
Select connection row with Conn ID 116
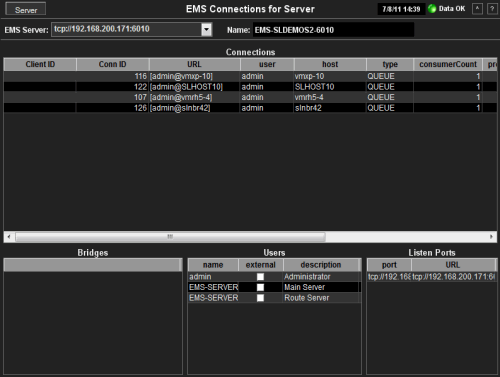click(x=250, y=76)
